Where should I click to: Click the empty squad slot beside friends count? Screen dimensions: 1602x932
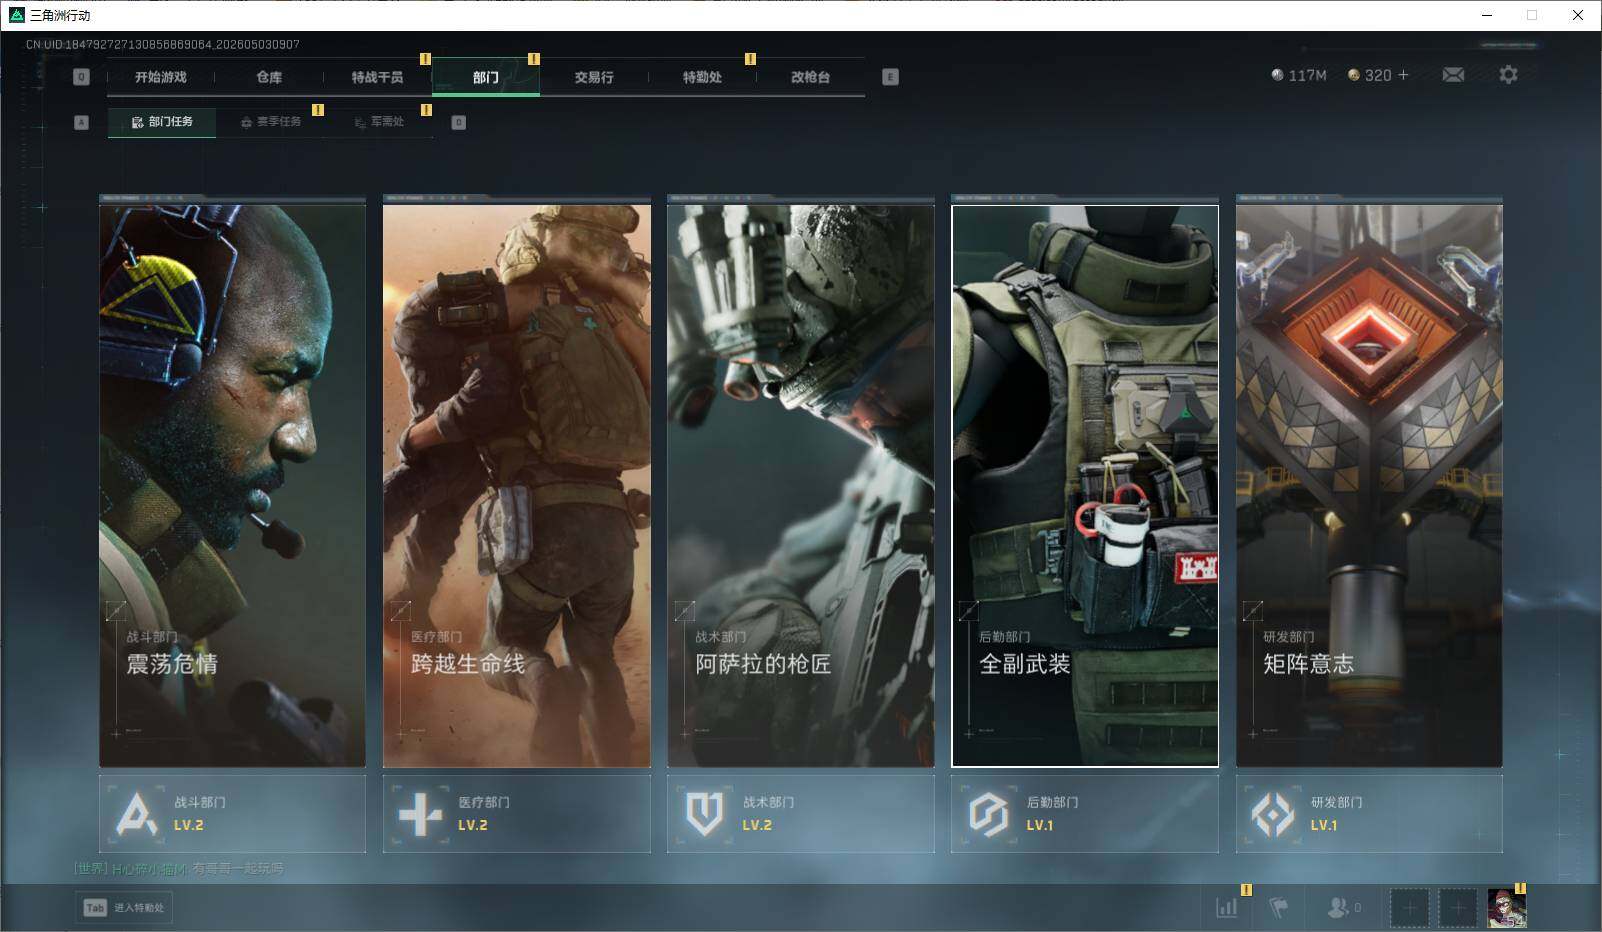point(1409,908)
